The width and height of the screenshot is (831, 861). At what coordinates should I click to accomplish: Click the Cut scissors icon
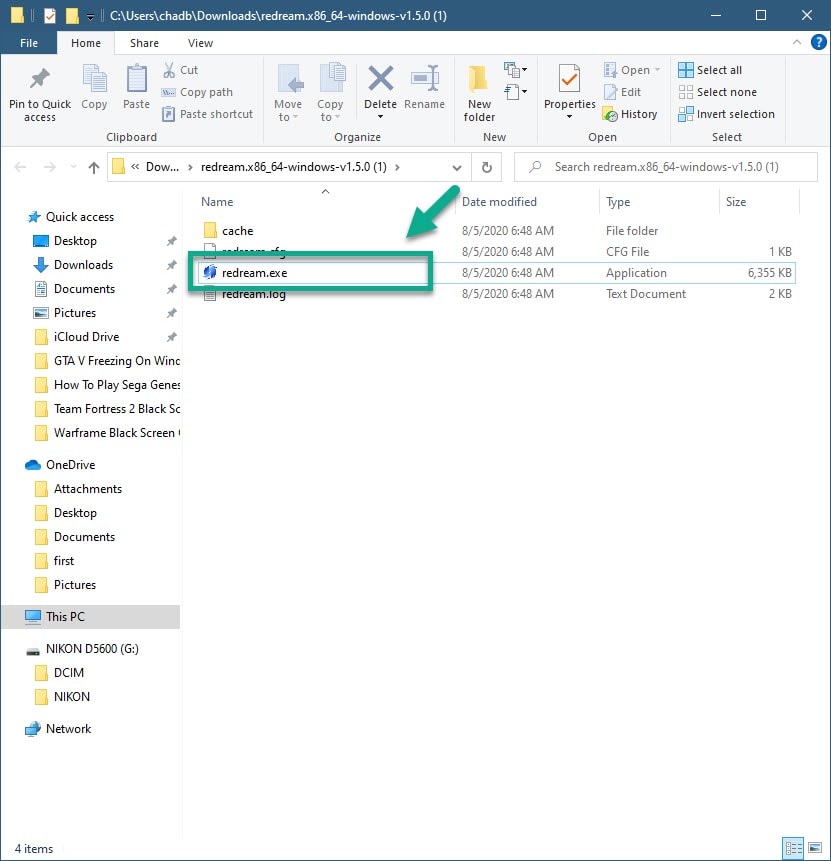click(x=169, y=70)
